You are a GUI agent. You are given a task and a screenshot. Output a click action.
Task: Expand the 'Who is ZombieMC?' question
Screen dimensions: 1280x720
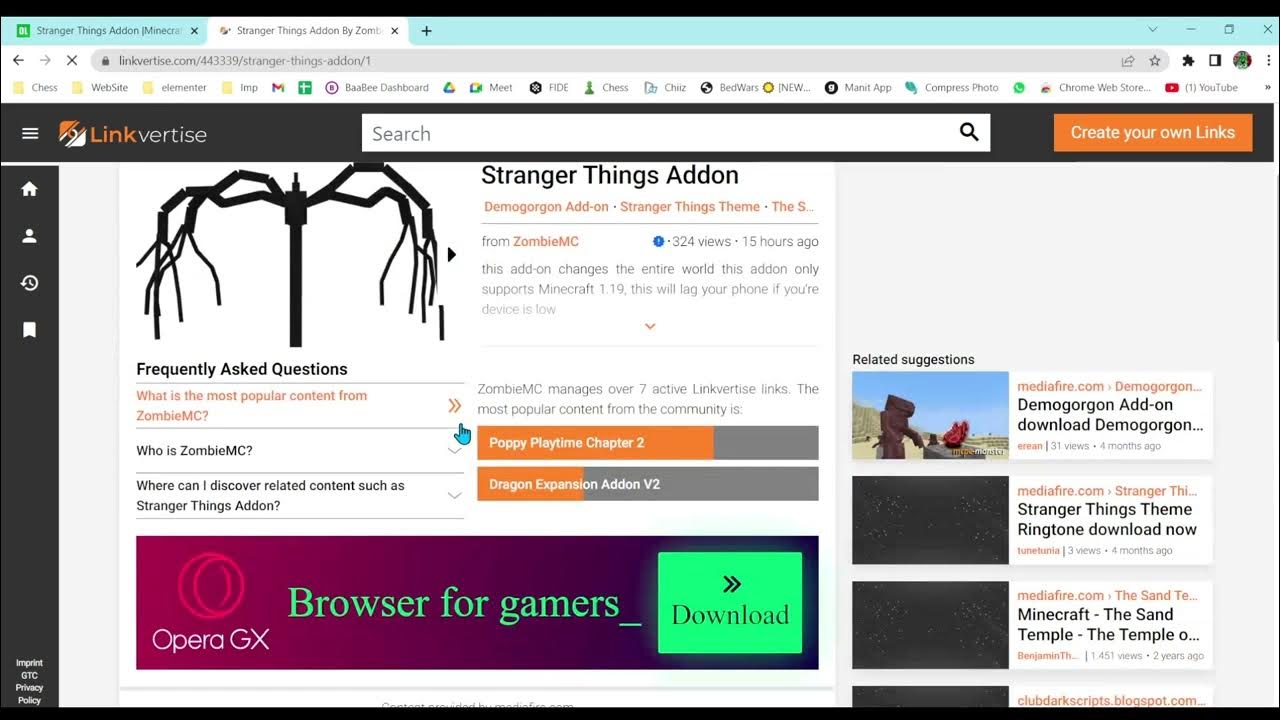300,450
